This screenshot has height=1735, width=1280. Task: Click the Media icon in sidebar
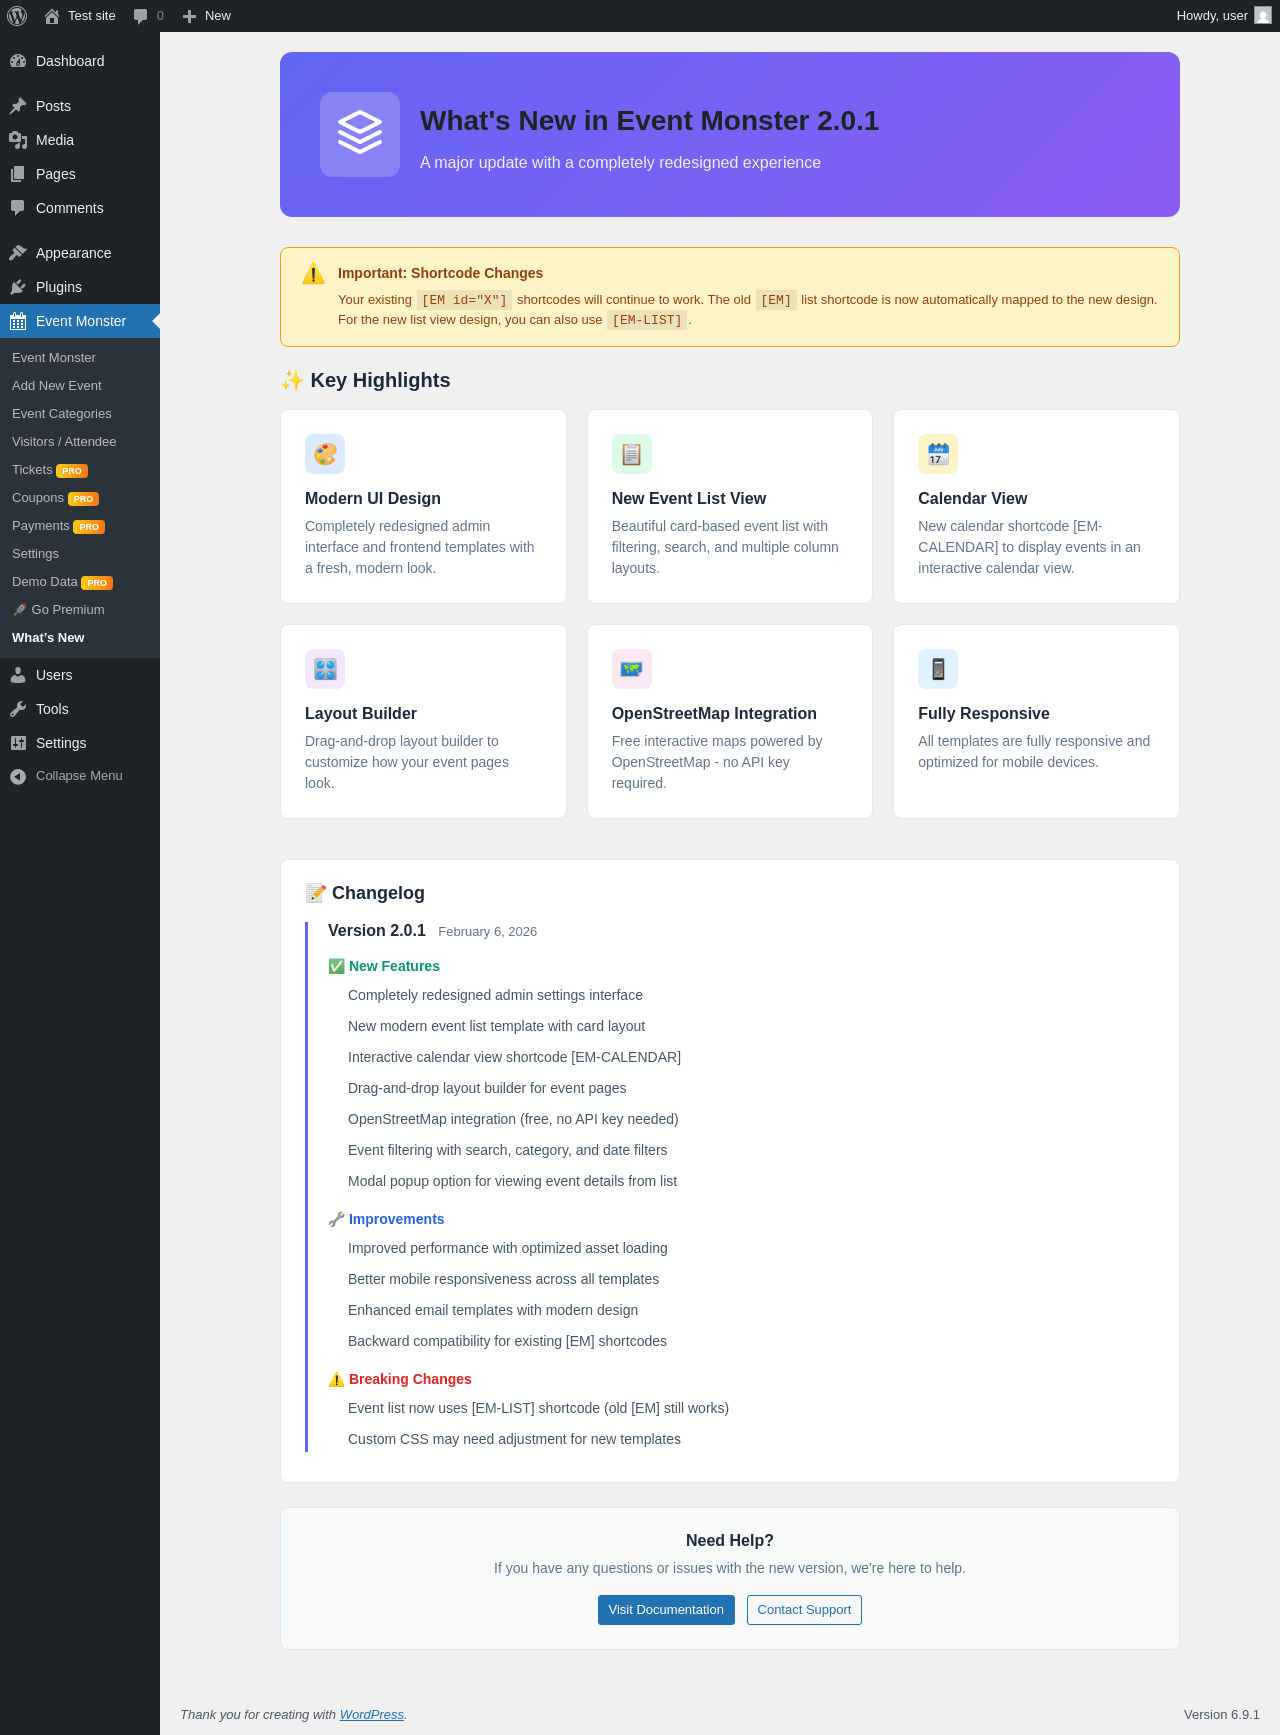[18, 140]
